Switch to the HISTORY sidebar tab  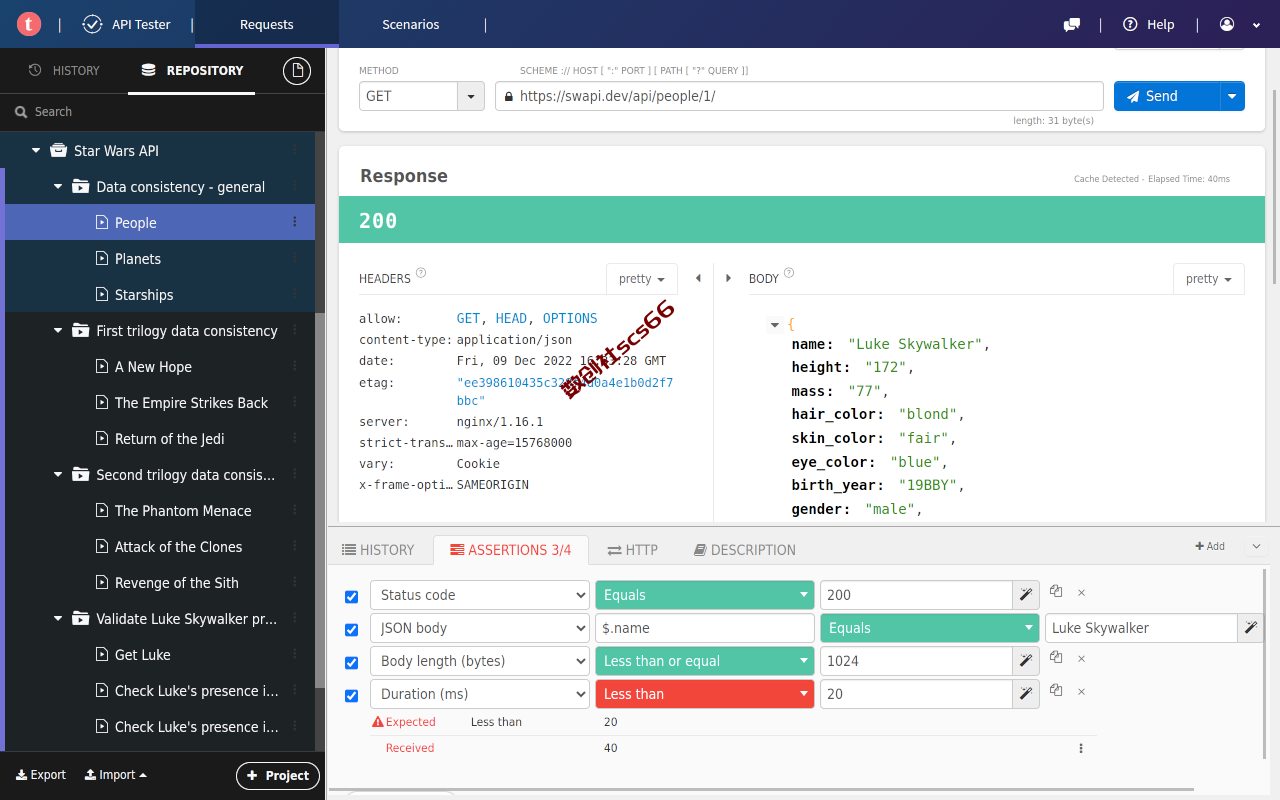tap(64, 70)
